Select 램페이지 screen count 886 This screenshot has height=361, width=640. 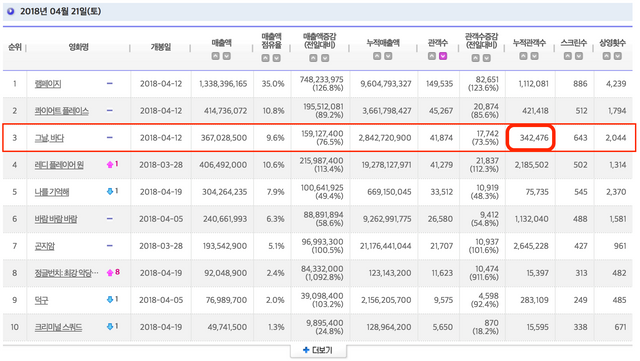point(580,84)
